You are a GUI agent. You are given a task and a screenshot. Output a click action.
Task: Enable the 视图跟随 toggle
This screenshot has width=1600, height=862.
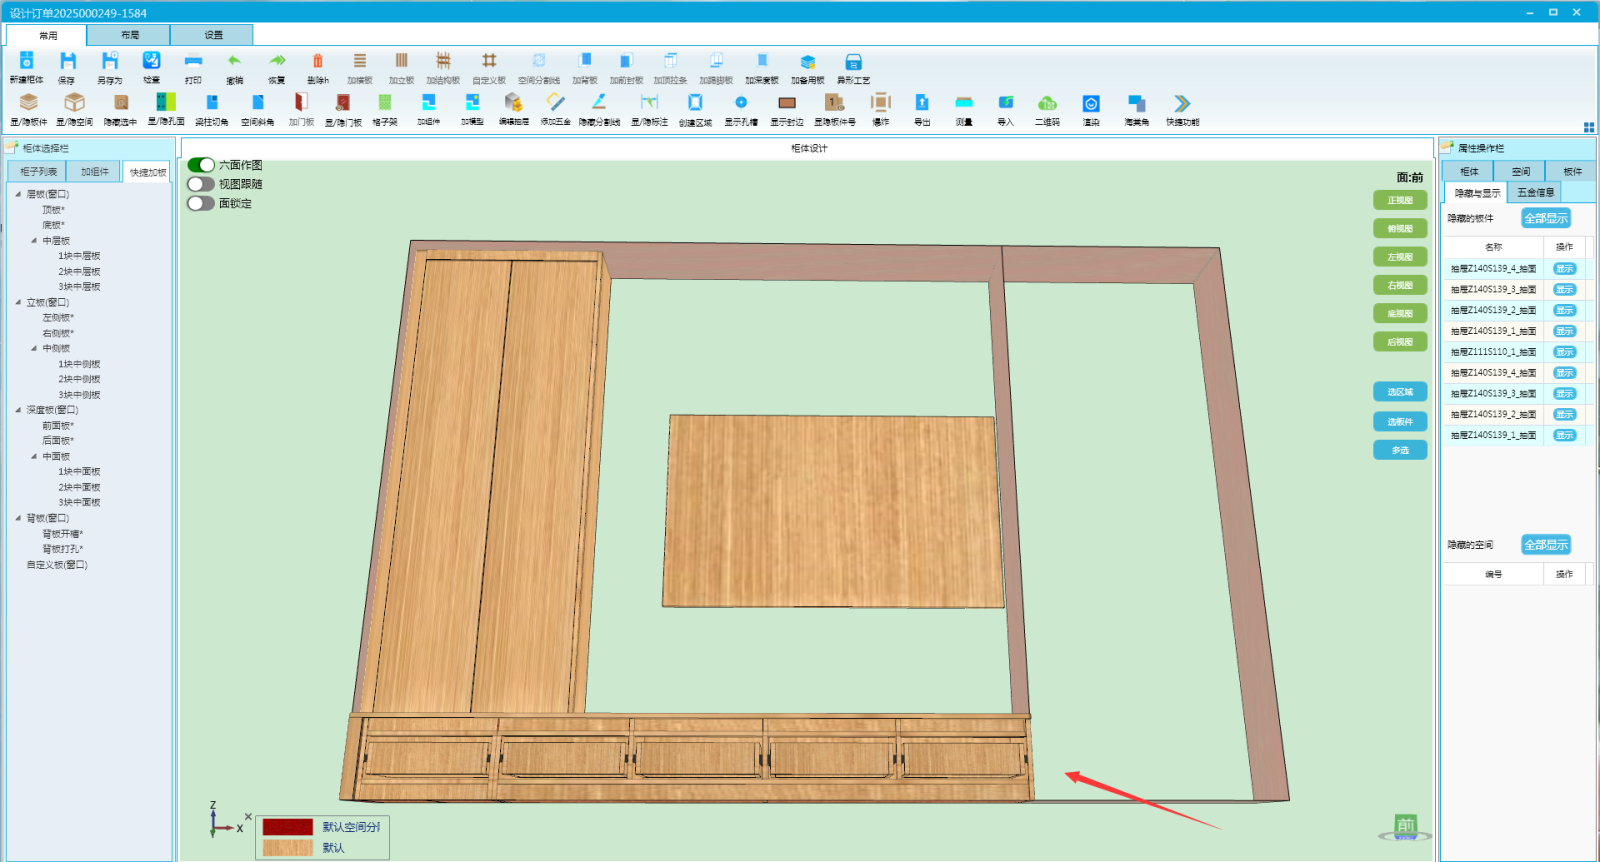[x=201, y=184]
